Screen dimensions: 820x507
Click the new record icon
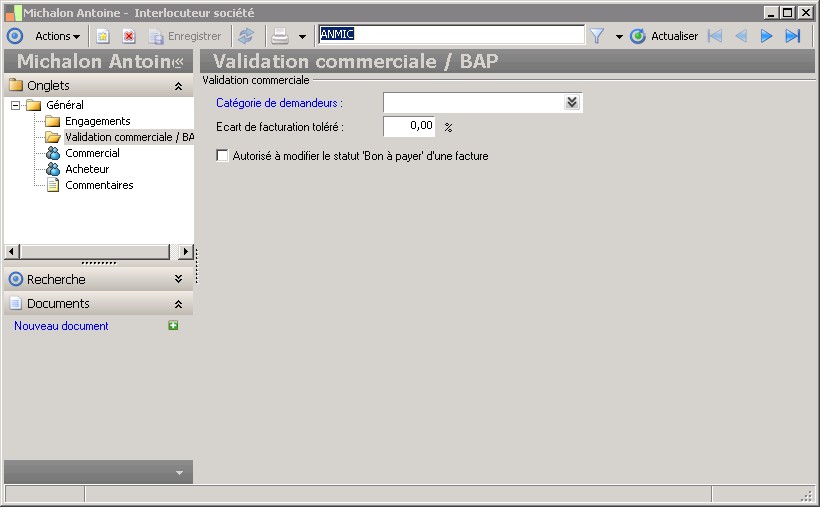[x=103, y=36]
